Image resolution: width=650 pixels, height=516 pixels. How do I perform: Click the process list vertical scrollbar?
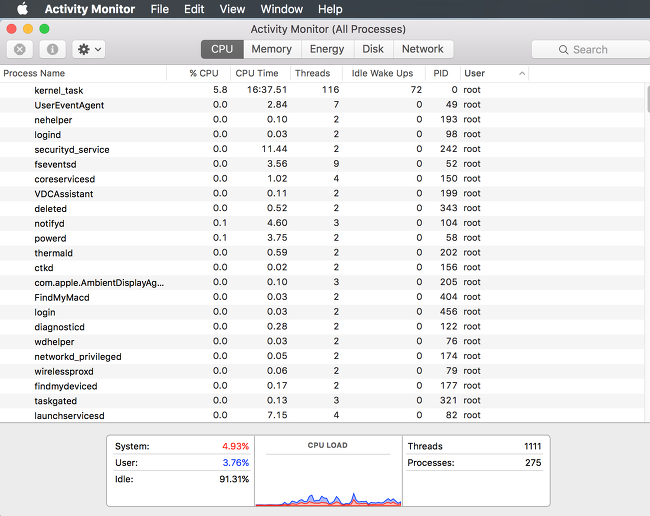pos(647,99)
